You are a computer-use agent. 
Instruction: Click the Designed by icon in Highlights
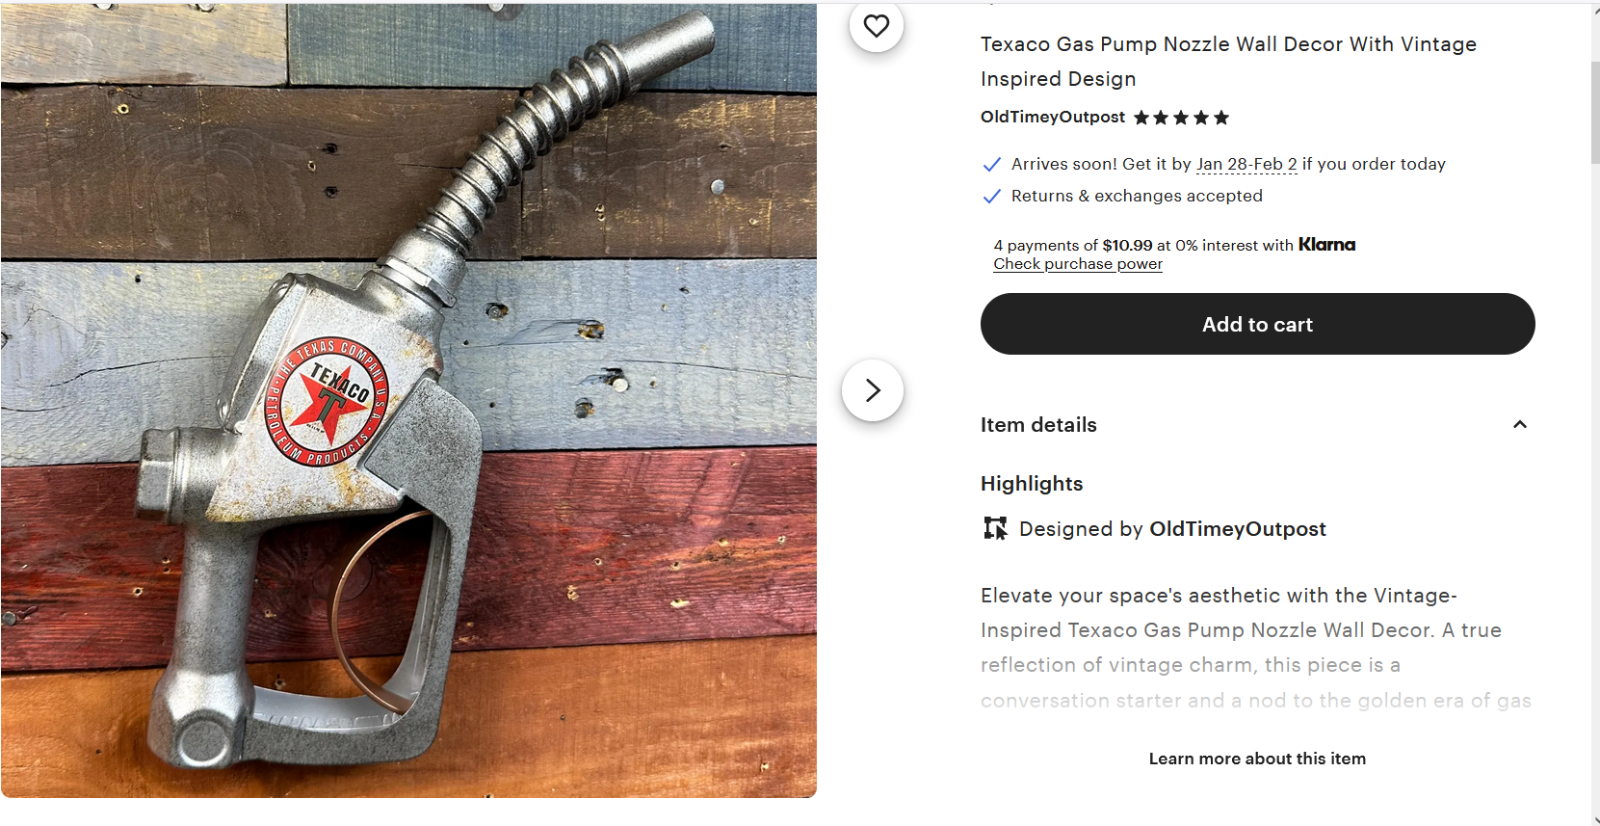(994, 528)
